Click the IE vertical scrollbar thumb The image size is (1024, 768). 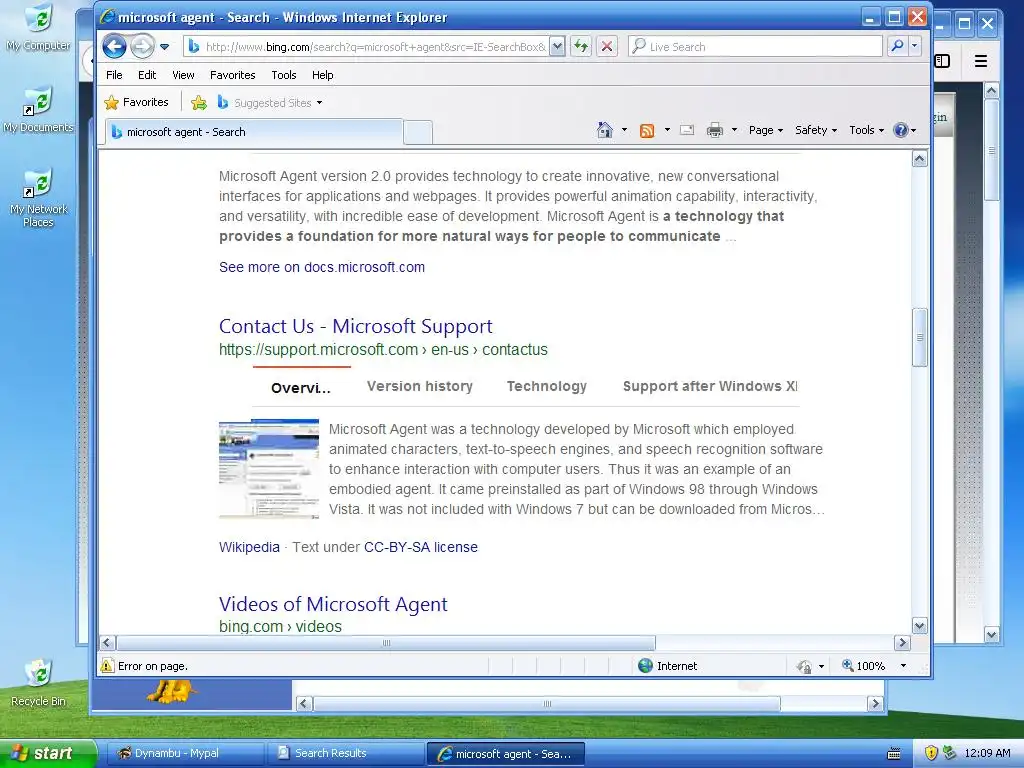coord(920,338)
